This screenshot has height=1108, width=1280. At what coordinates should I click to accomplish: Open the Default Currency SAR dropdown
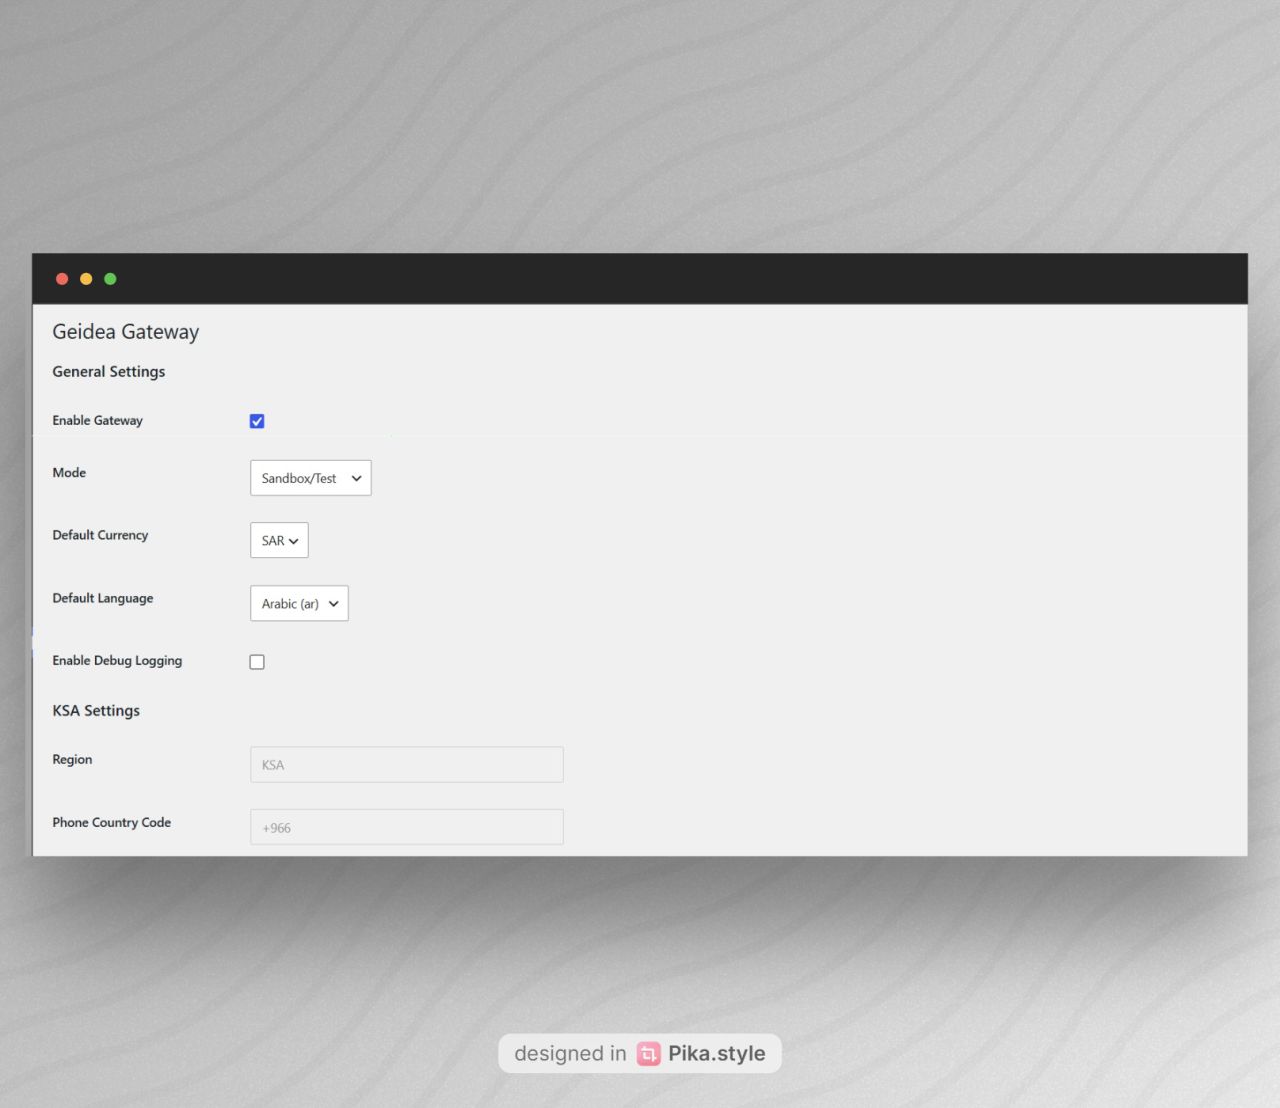pyautogui.click(x=279, y=540)
